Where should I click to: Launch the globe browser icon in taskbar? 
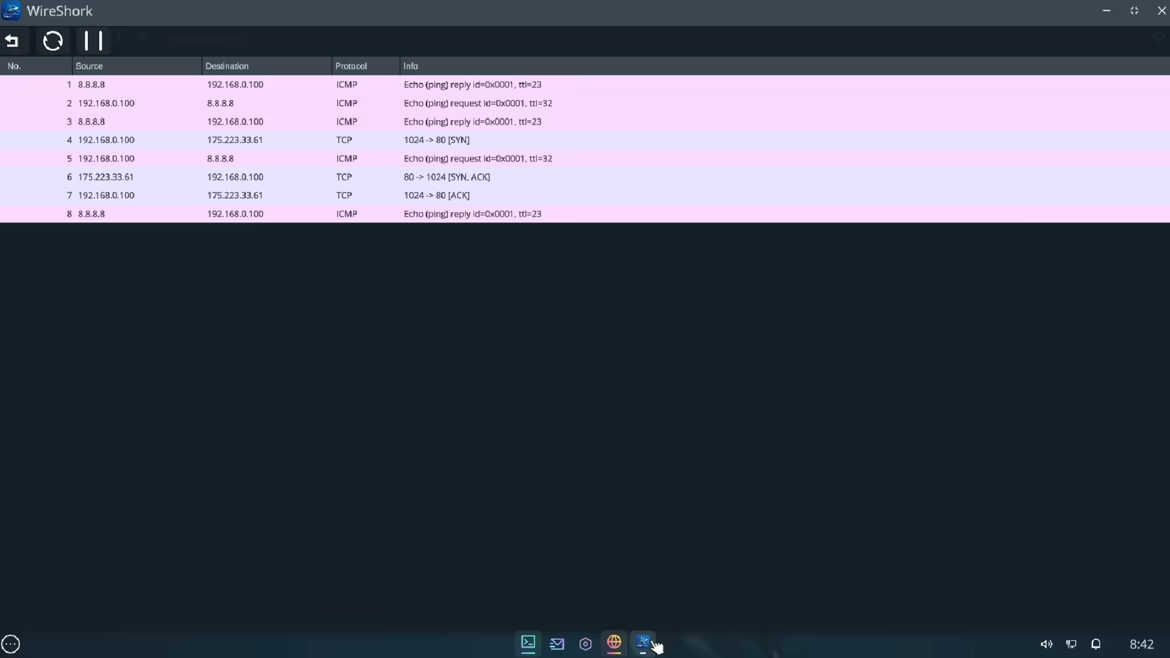(614, 642)
